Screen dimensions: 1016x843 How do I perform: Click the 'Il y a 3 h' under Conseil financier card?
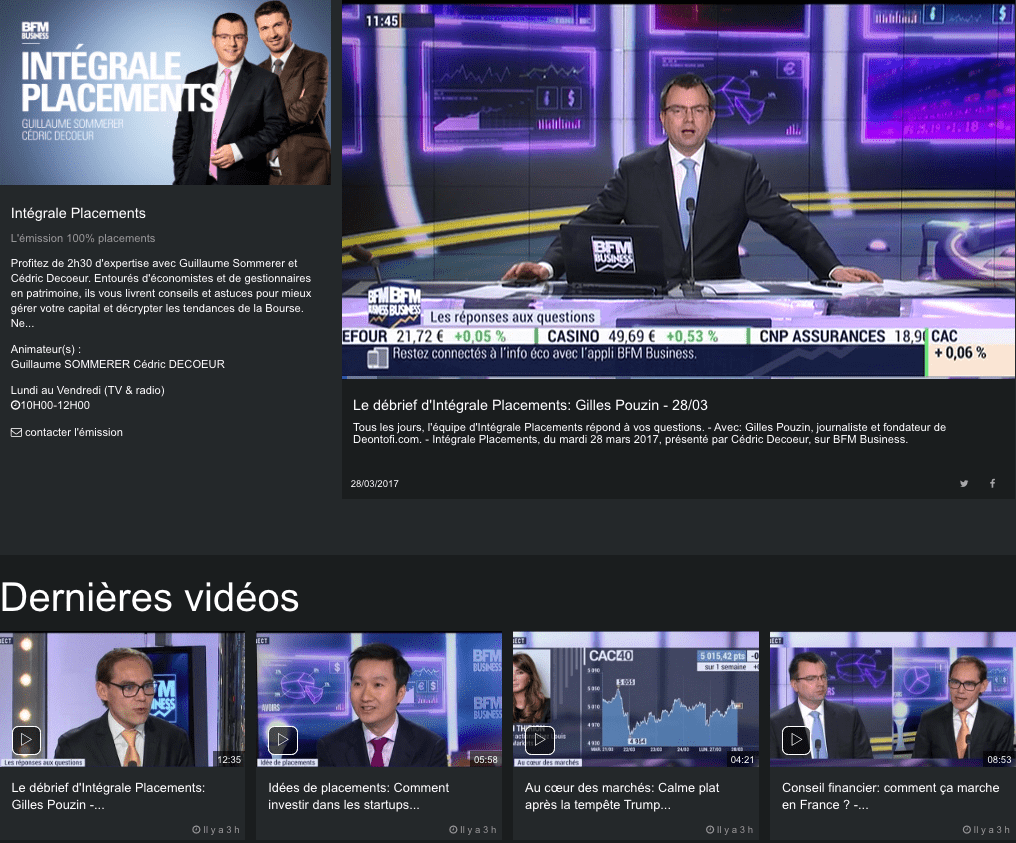coord(986,829)
